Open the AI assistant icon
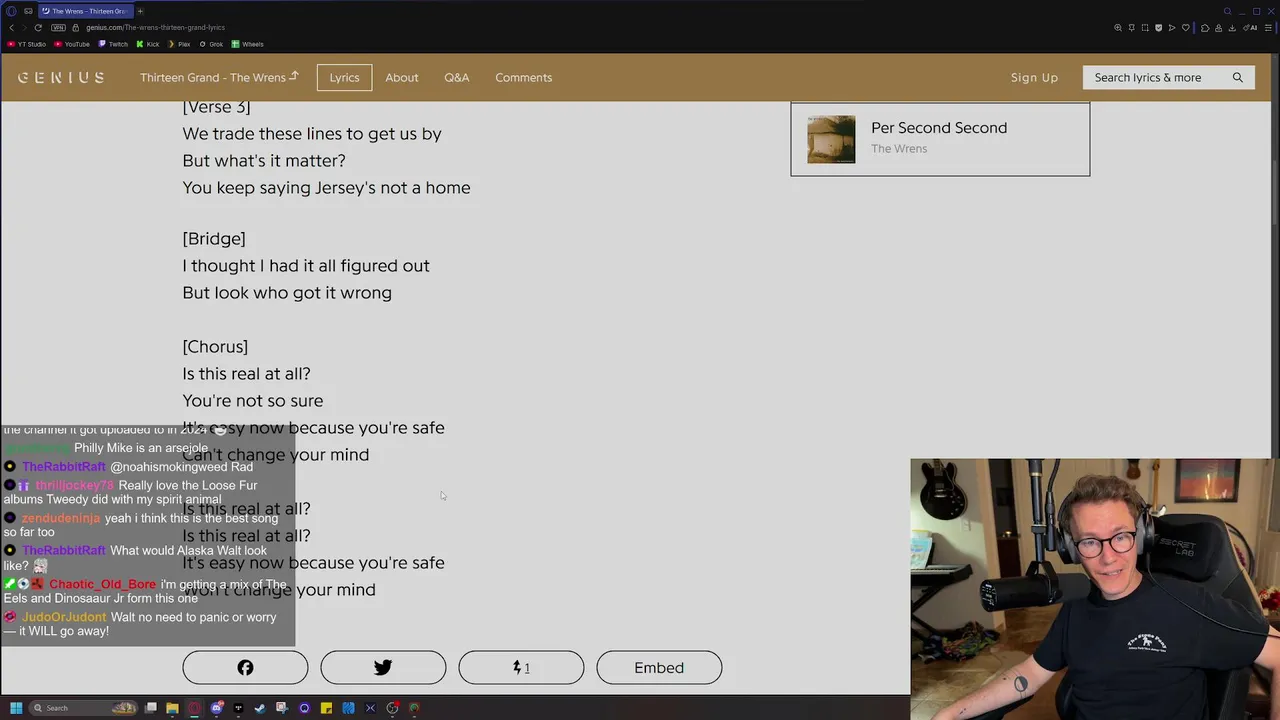Image resolution: width=1280 pixels, height=720 pixels. tap(1250, 27)
